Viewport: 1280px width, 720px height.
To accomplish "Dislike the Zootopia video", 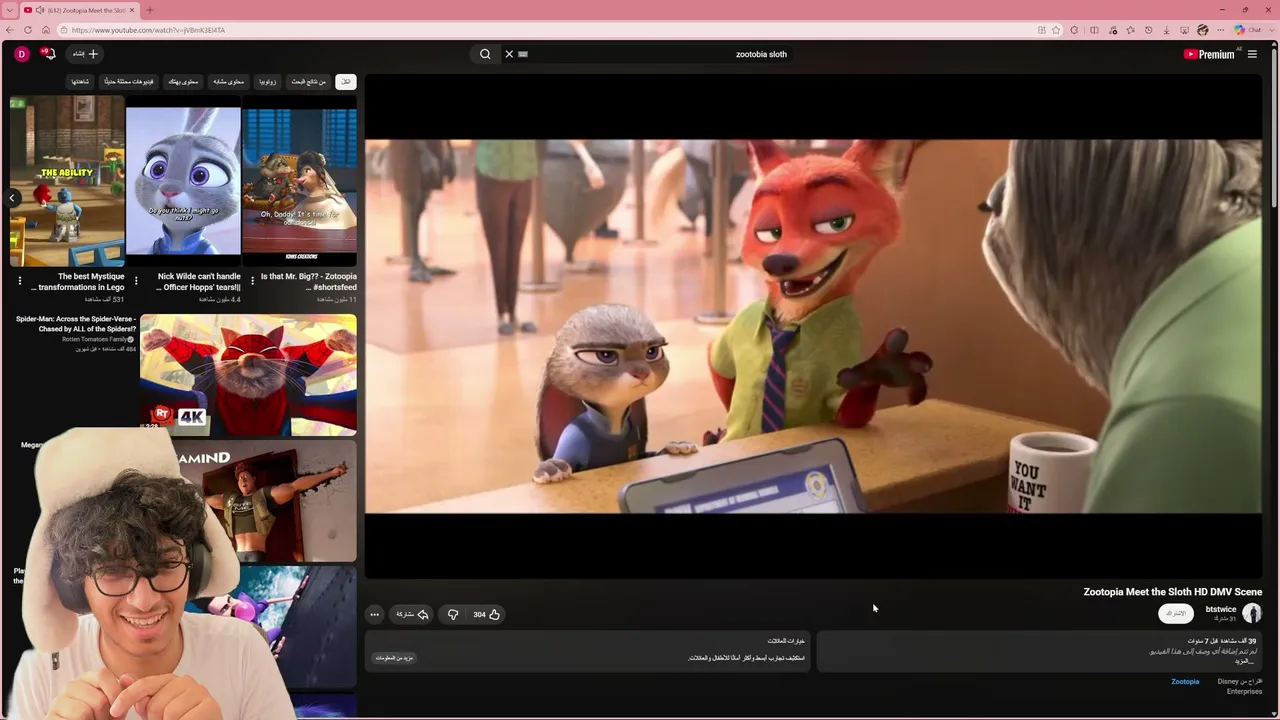I will point(453,615).
